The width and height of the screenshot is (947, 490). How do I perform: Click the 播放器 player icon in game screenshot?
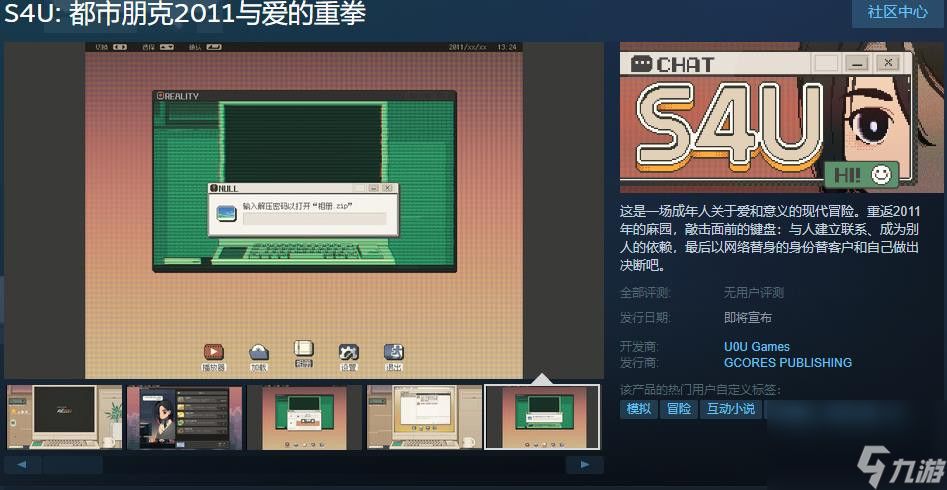(x=213, y=352)
